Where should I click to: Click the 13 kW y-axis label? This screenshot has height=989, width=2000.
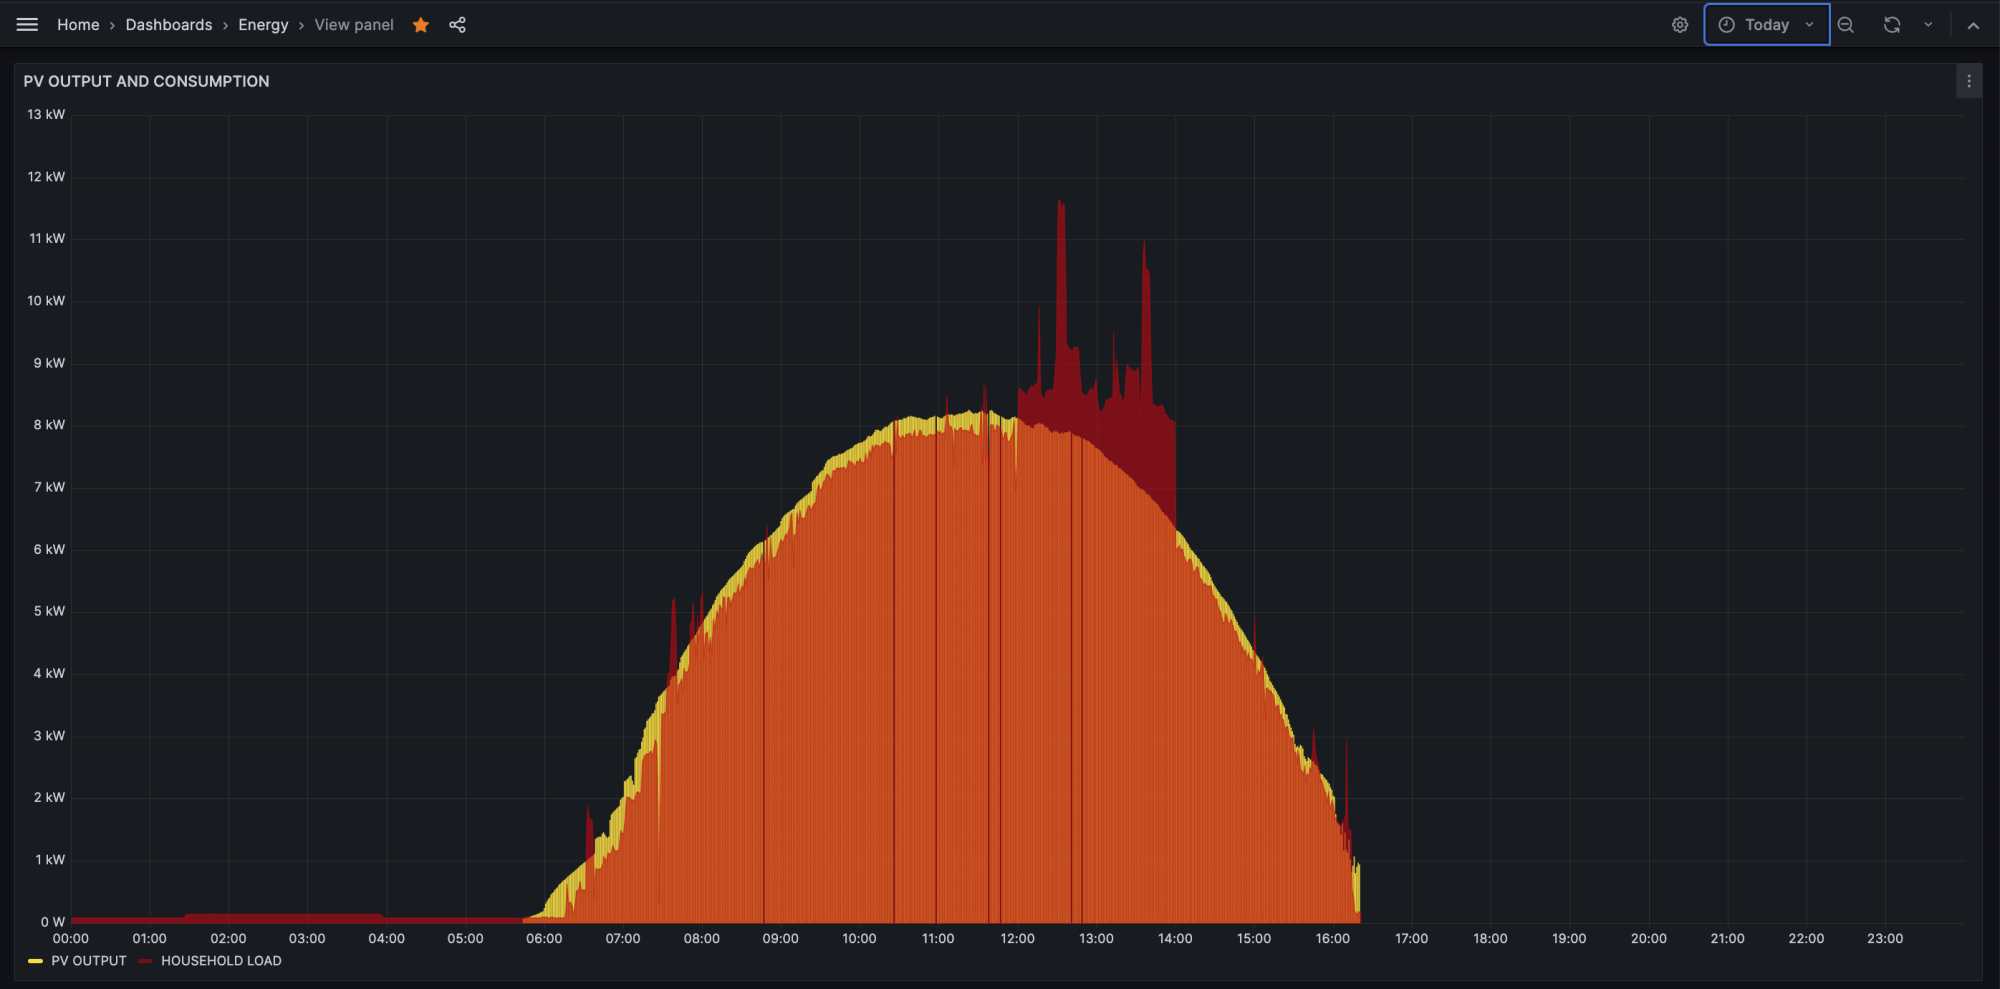(x=46, y=114)
